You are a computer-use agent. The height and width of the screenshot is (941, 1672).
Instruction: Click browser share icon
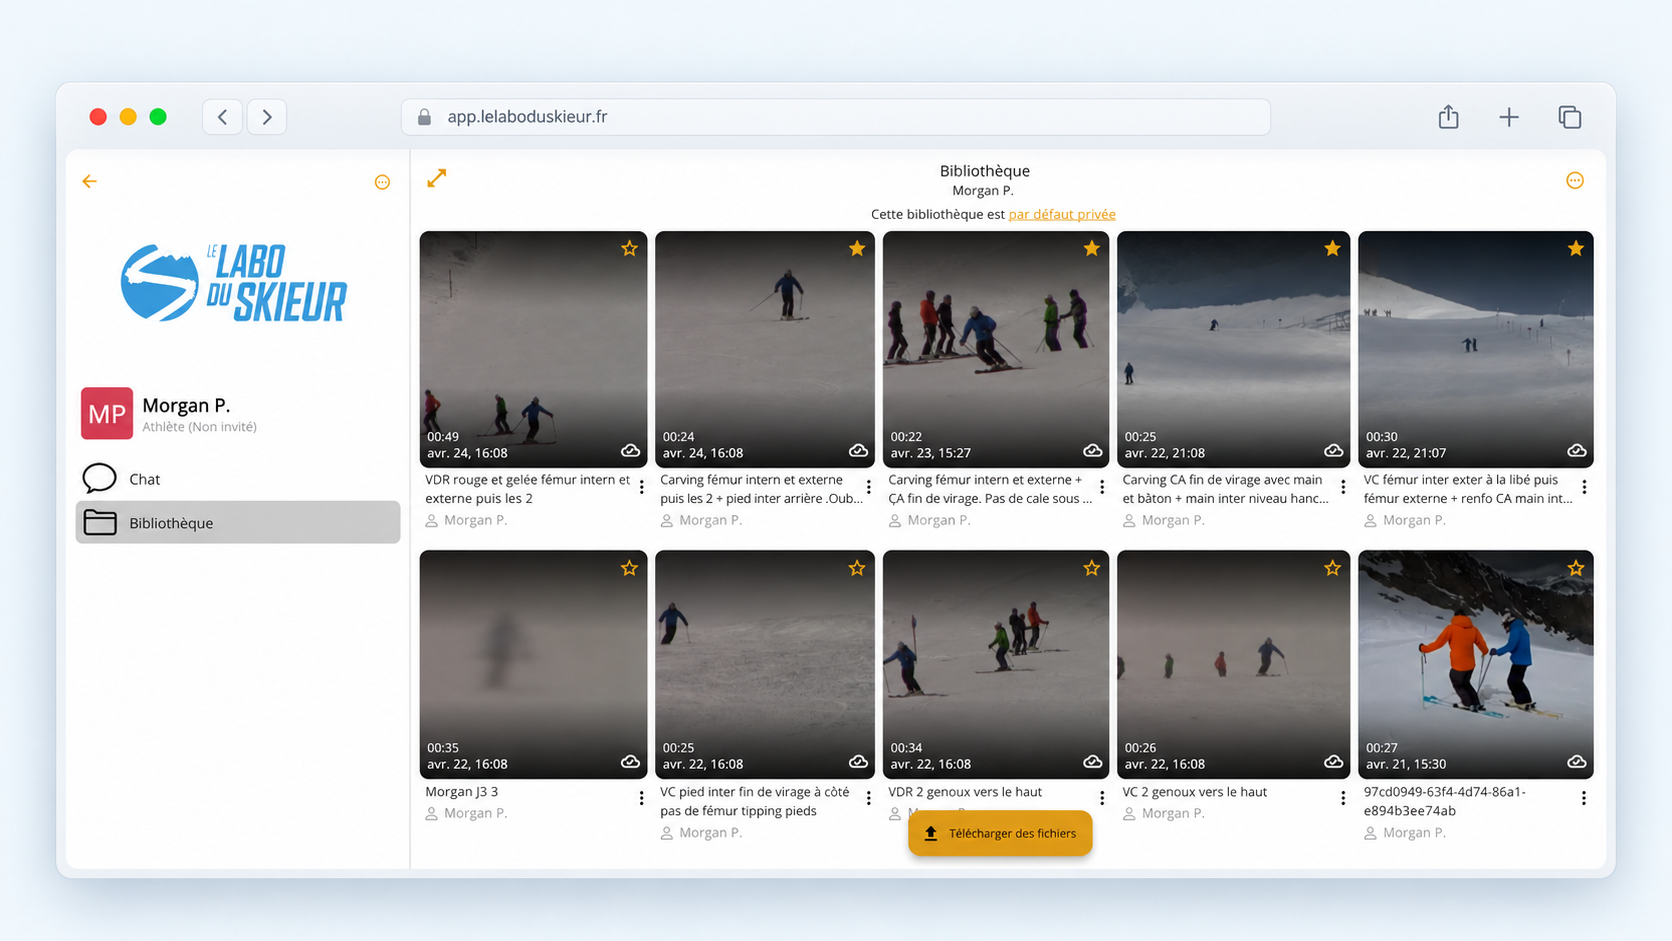[1449, 117]
